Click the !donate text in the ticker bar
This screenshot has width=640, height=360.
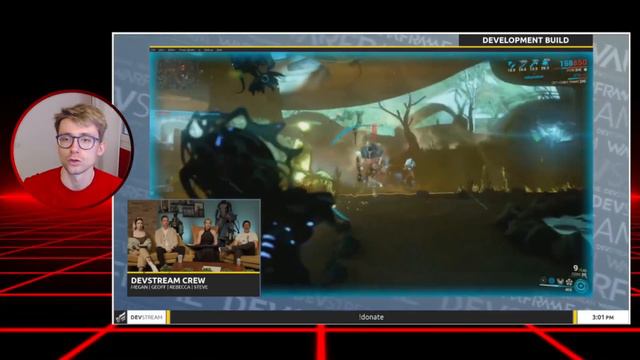click(x=371, y=317)
